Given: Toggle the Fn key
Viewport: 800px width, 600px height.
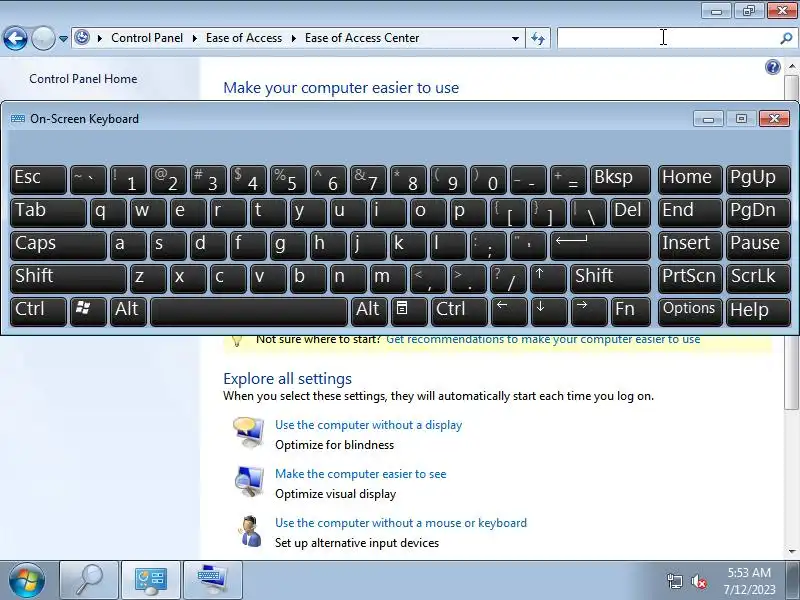Looking at the screenshot, I should click(x=631, y=311).
